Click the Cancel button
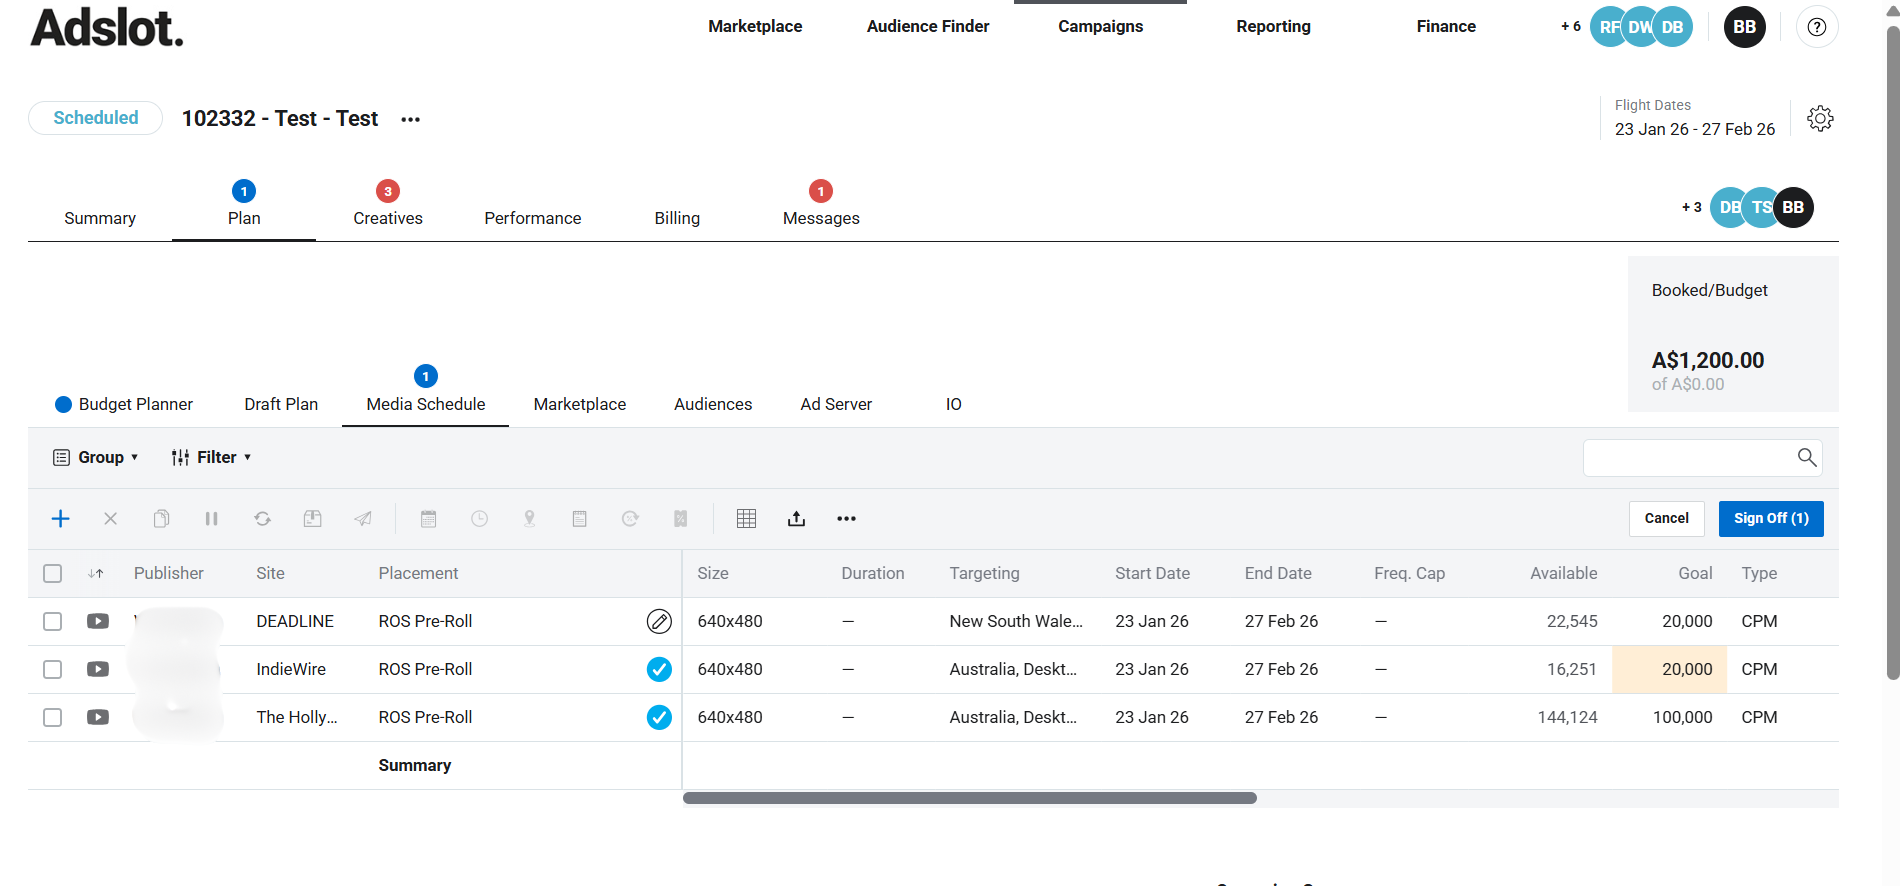Screen dimensions: 1900x886 click(x=1666, y=518)
